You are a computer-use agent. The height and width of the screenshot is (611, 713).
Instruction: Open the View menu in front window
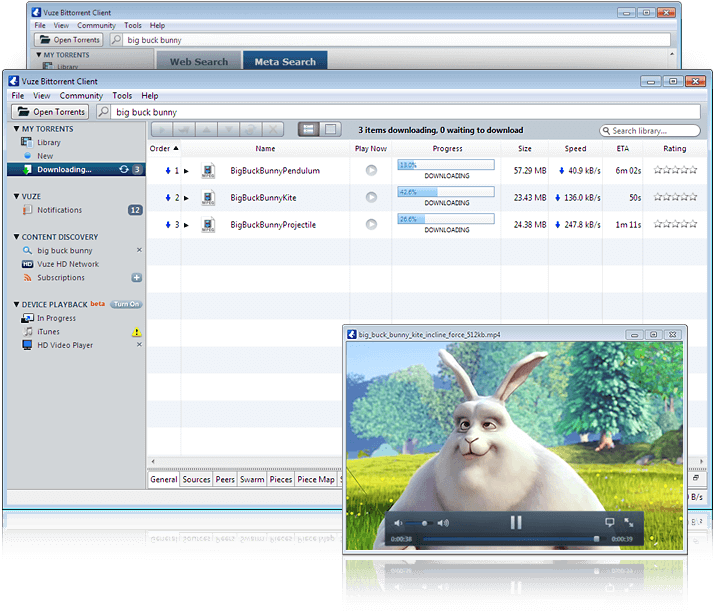click(41, 95)
